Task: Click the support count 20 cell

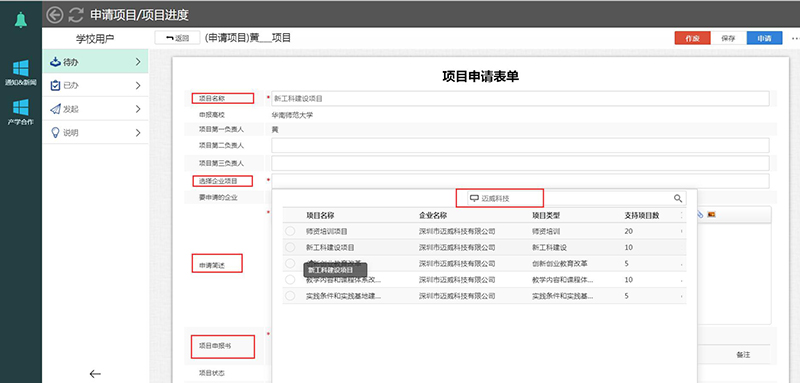Action: click(x=629, y=231)
